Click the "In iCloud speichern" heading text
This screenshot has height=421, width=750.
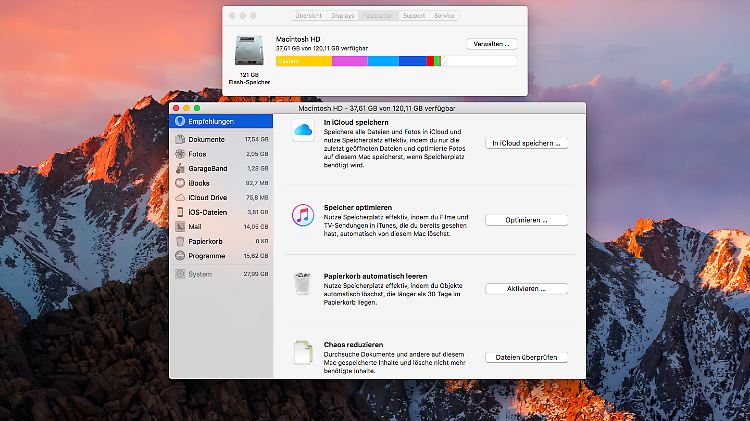[356, 122]
